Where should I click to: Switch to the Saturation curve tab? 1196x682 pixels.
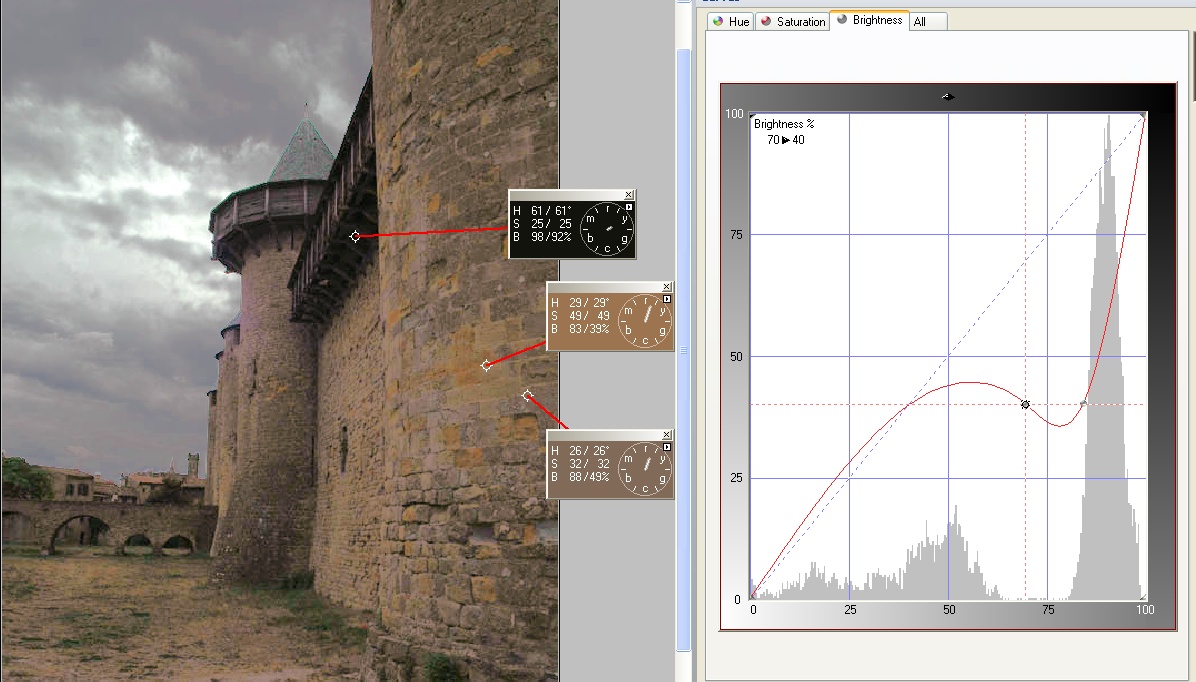[x=793, y=21]
